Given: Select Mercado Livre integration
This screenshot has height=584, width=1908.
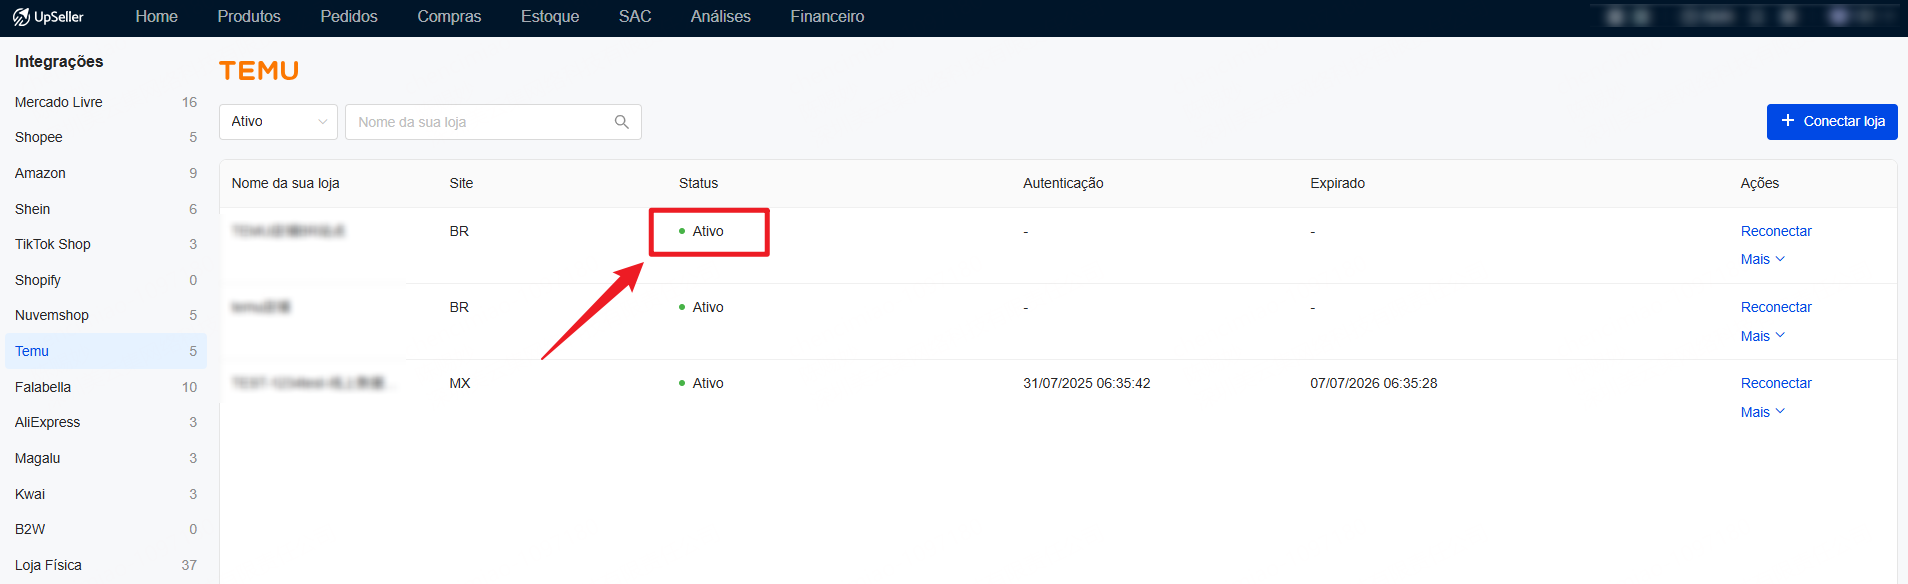Looking at the screenshot, I should point(105,102).
